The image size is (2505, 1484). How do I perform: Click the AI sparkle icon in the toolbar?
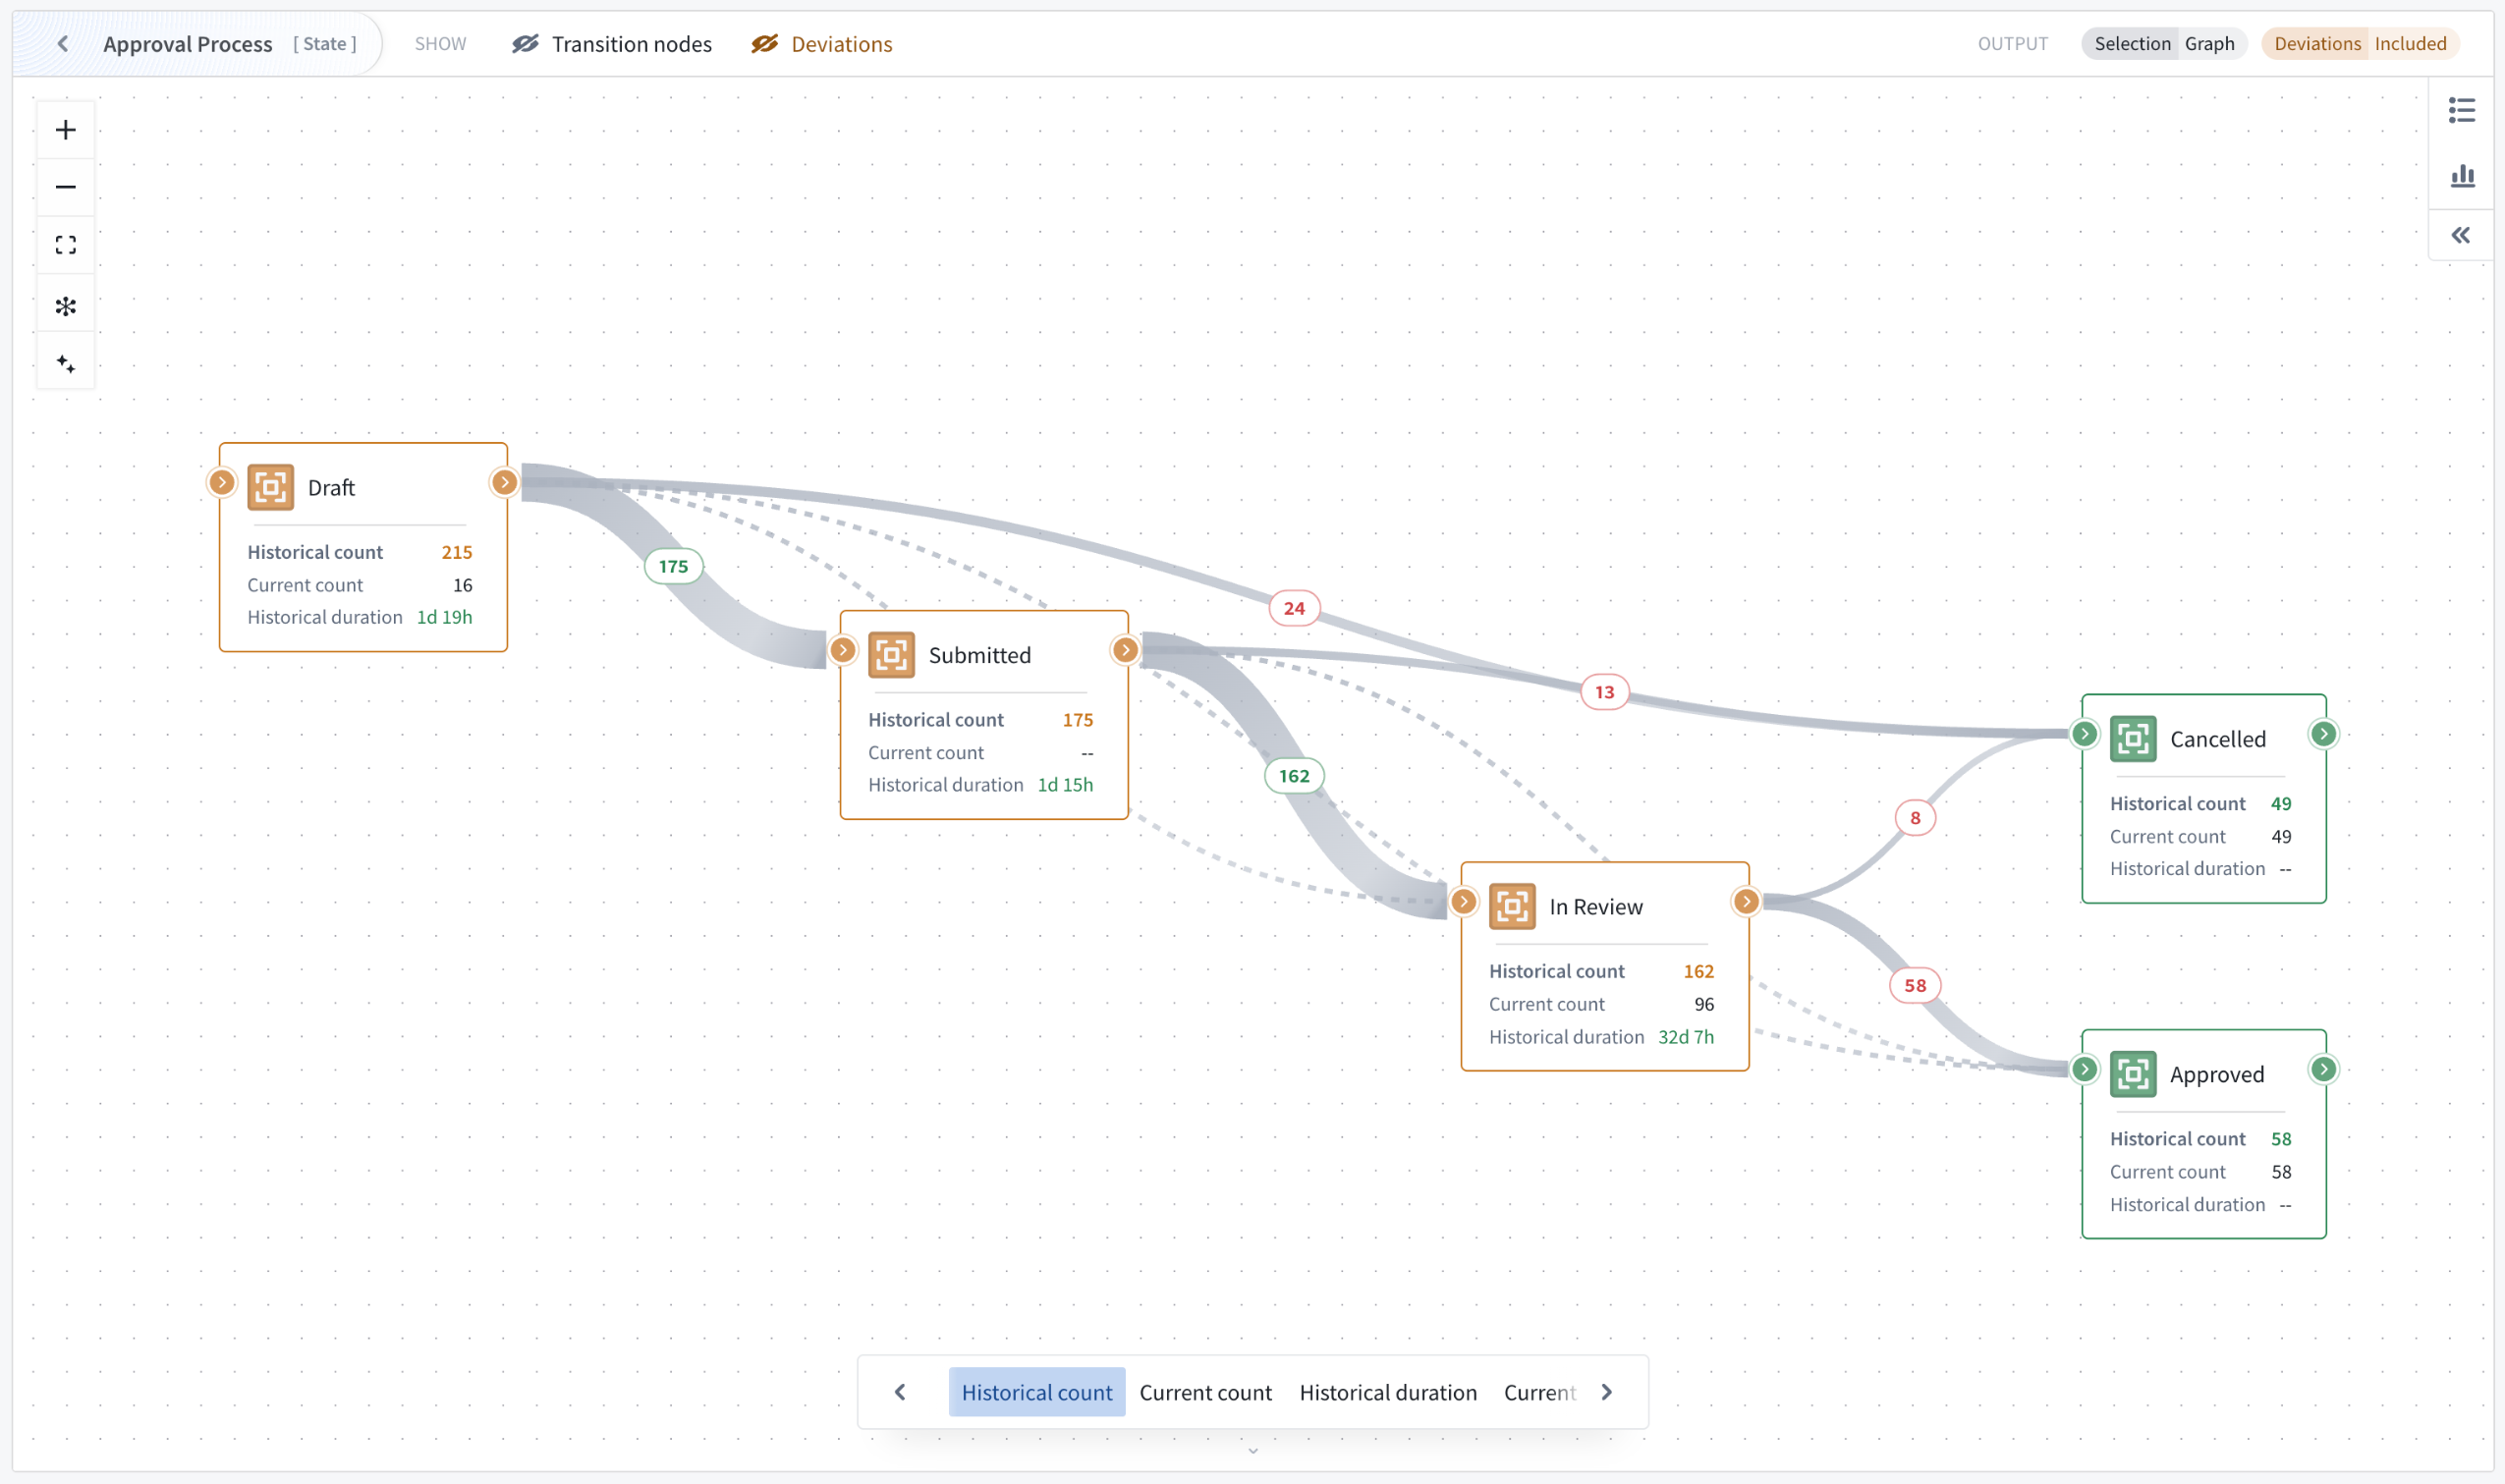point(65,362)
